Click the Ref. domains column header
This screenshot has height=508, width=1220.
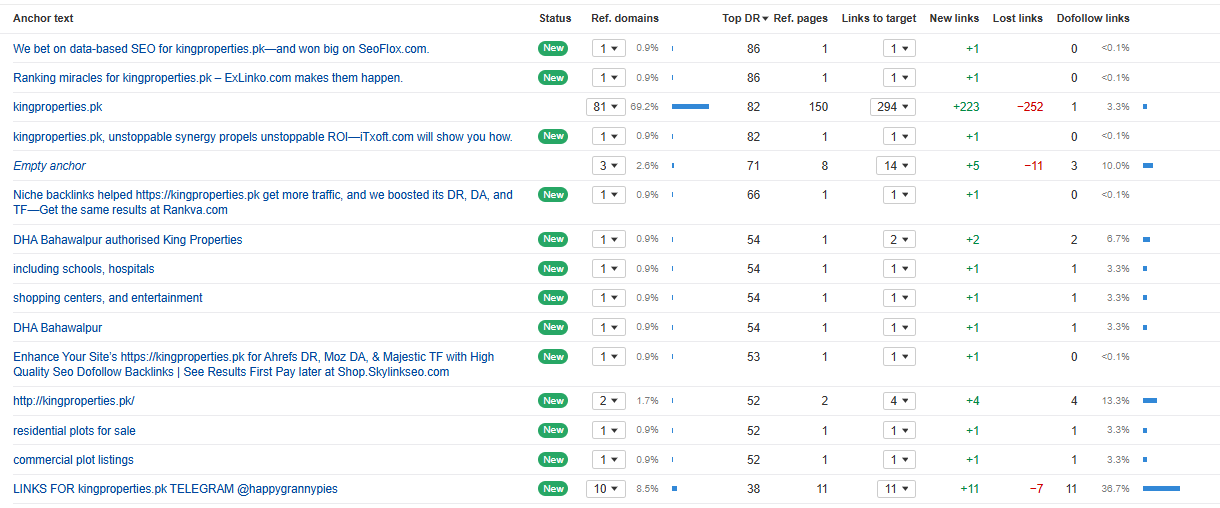(x=624, y=18)
